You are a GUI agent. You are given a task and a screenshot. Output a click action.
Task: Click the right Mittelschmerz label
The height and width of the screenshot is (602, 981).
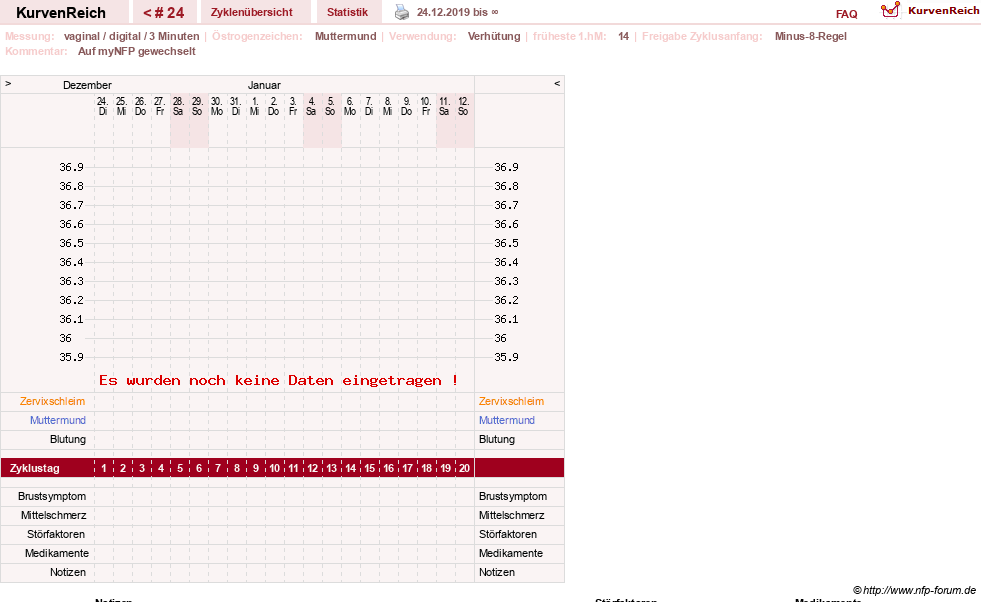512,516
